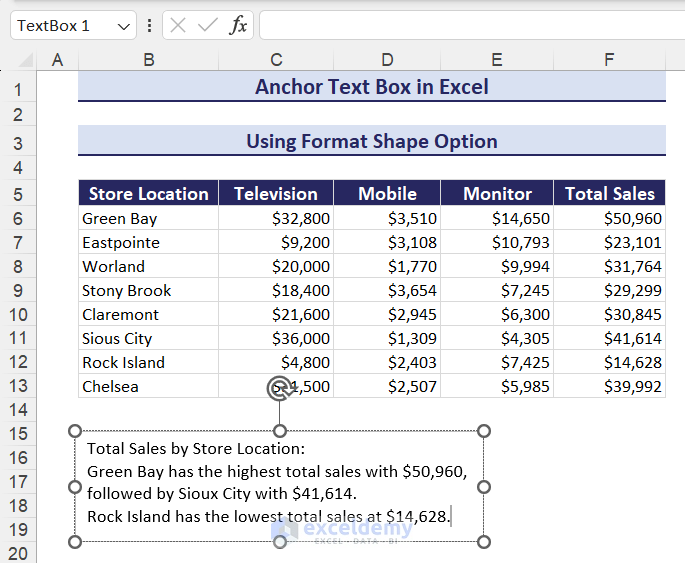
Task: Select the Green Bay cell
Action: (x=149, y=218)
